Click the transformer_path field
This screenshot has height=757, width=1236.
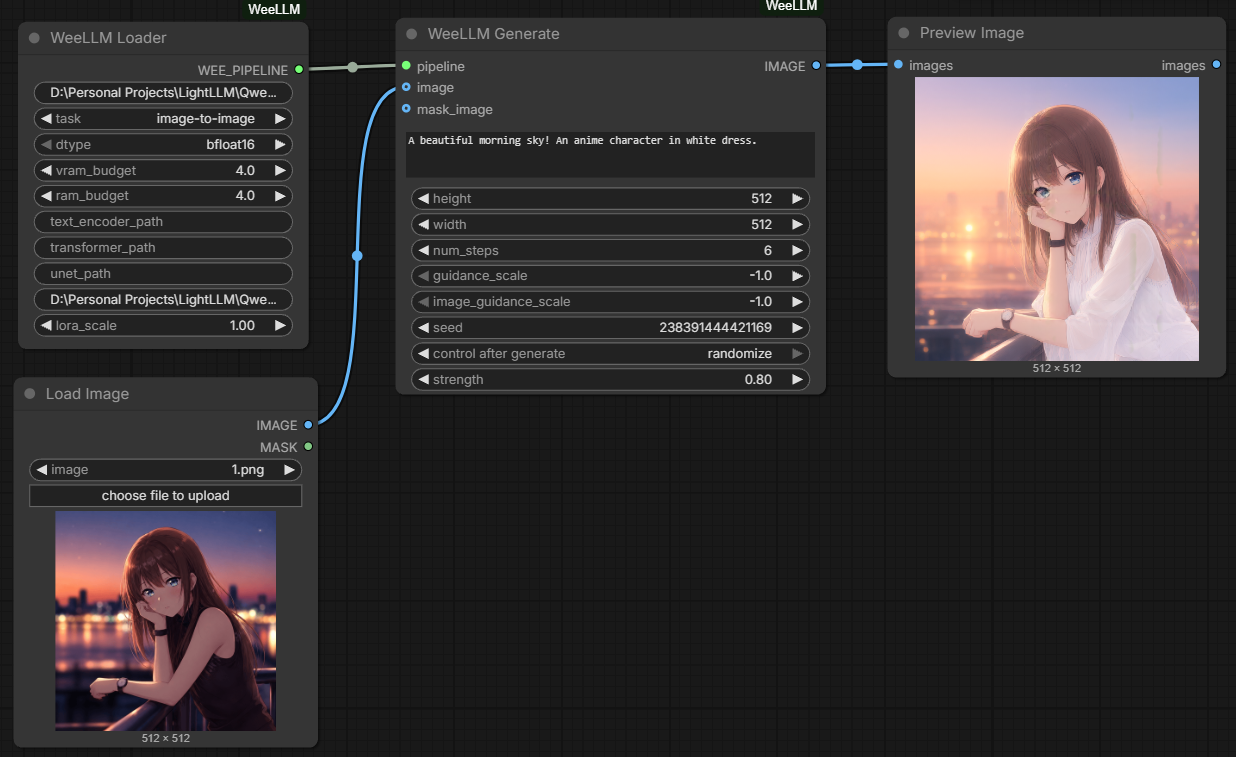tap(163, 248)
